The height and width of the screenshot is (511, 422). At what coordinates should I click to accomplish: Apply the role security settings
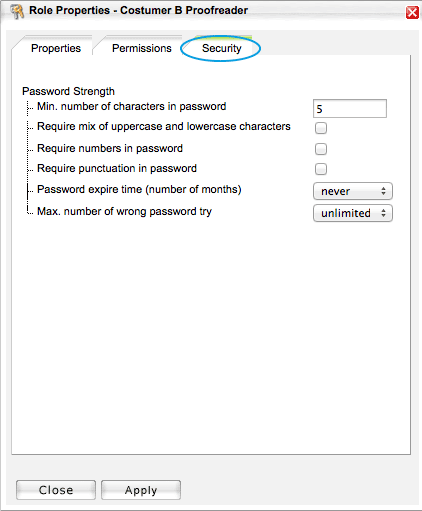click(x=141, y=490)
